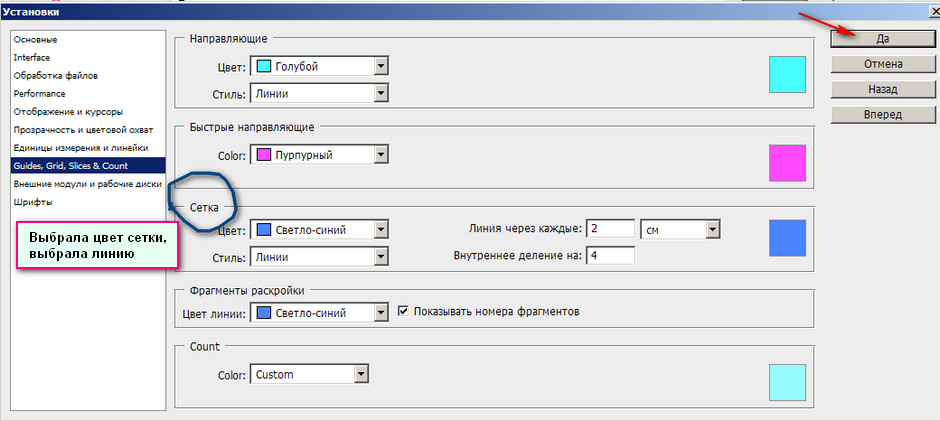Click the cyan guides color swatch
This screenshot has width=940, height=421.
pos(787,74)
